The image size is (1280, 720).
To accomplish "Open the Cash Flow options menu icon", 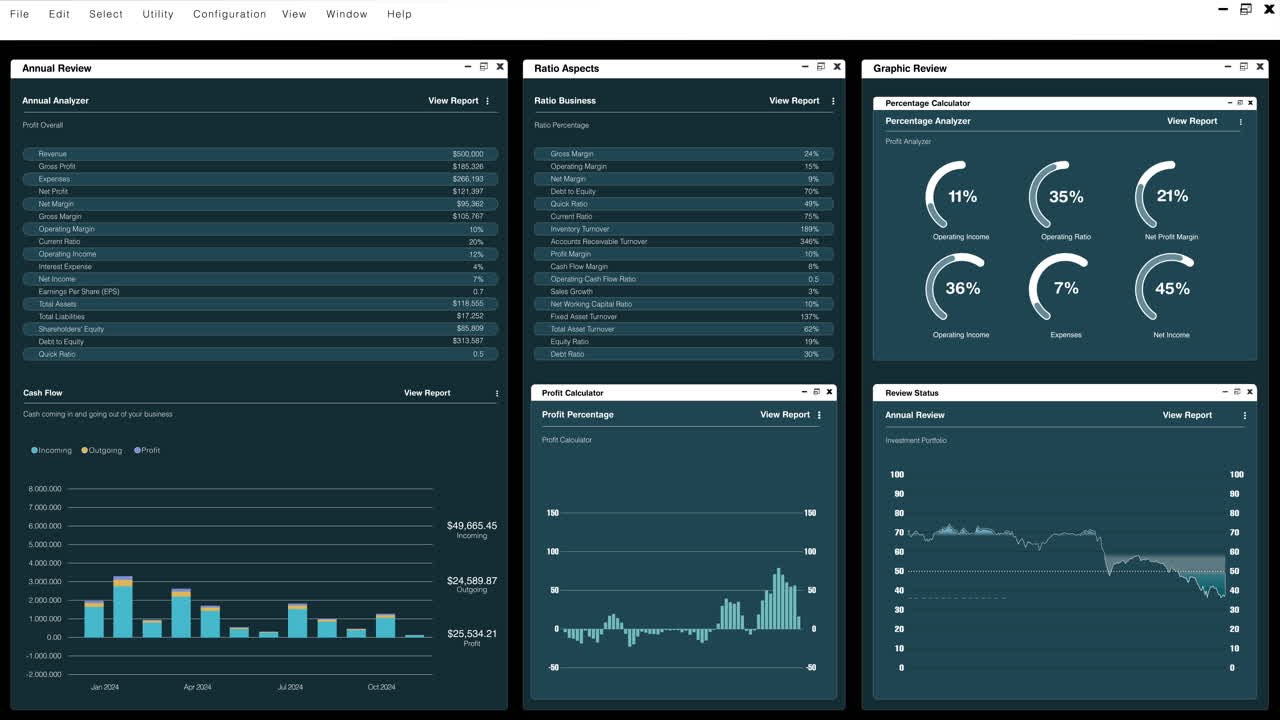I will point(497,394).
